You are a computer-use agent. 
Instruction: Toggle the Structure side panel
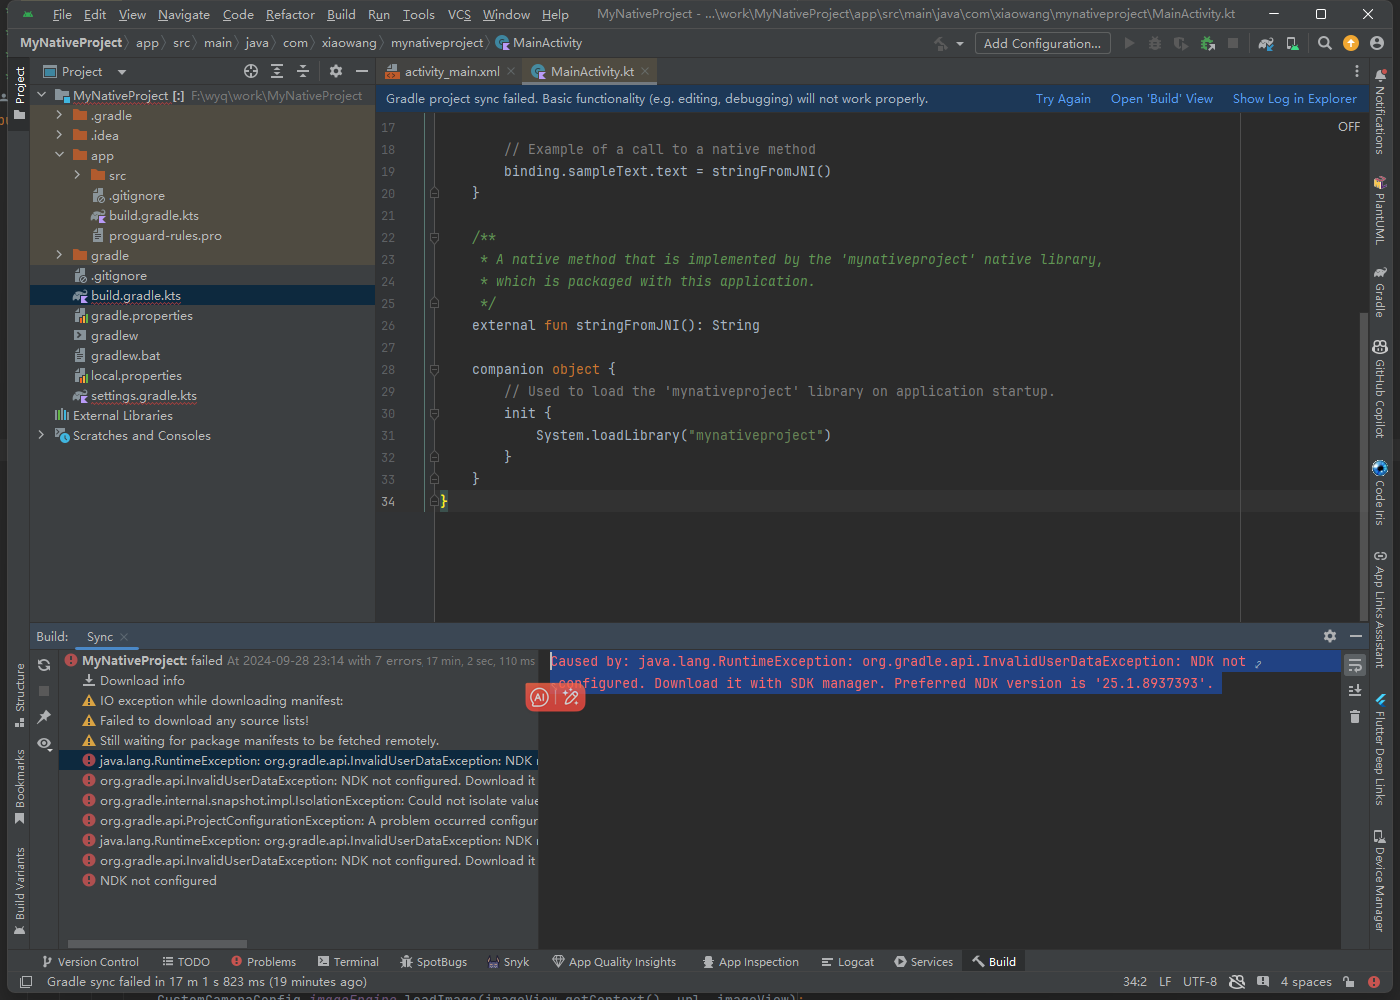pyautogui.click(x=20, y=695)
